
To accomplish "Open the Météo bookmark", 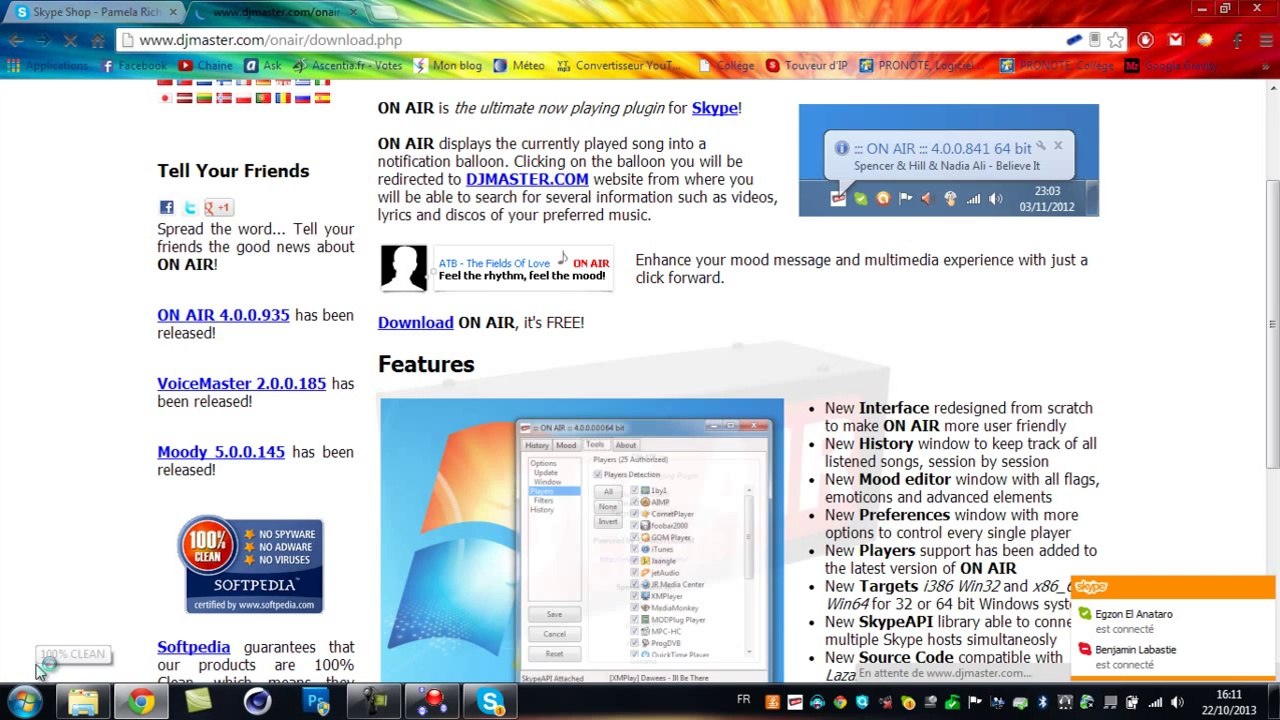I will pyautogui.click(x=519, y=66).
